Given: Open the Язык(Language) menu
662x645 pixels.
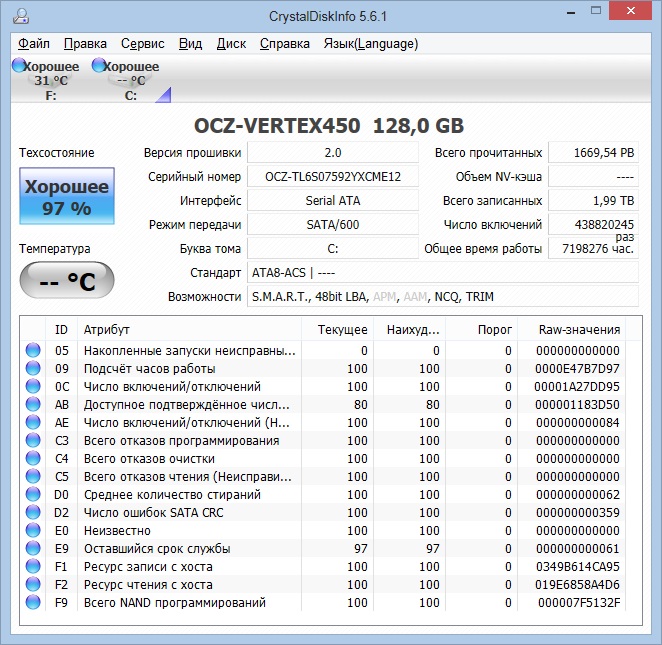Looking at the screenshot, I should (371, 44).
